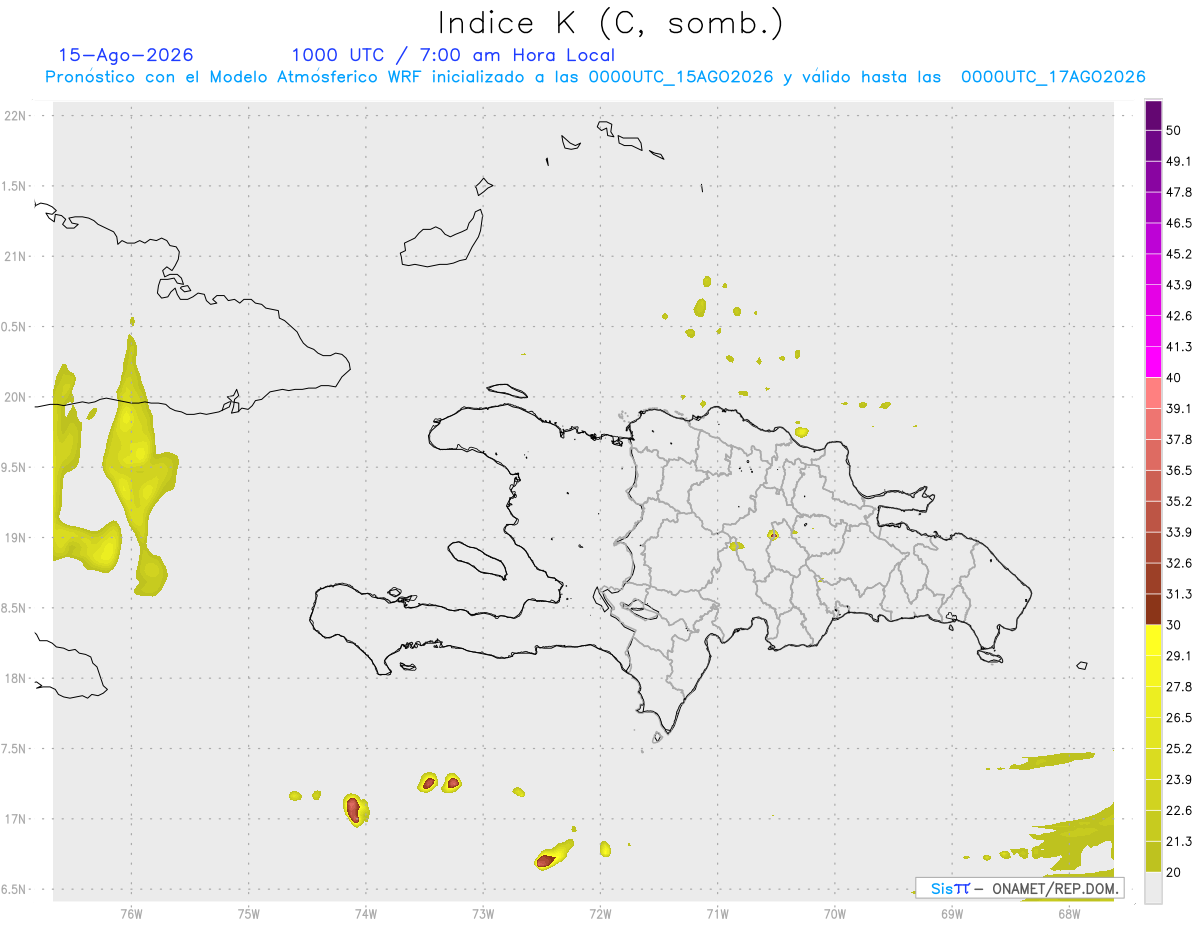Click the '71W' longitude label

pyautogui.click(x=717, y=913)
